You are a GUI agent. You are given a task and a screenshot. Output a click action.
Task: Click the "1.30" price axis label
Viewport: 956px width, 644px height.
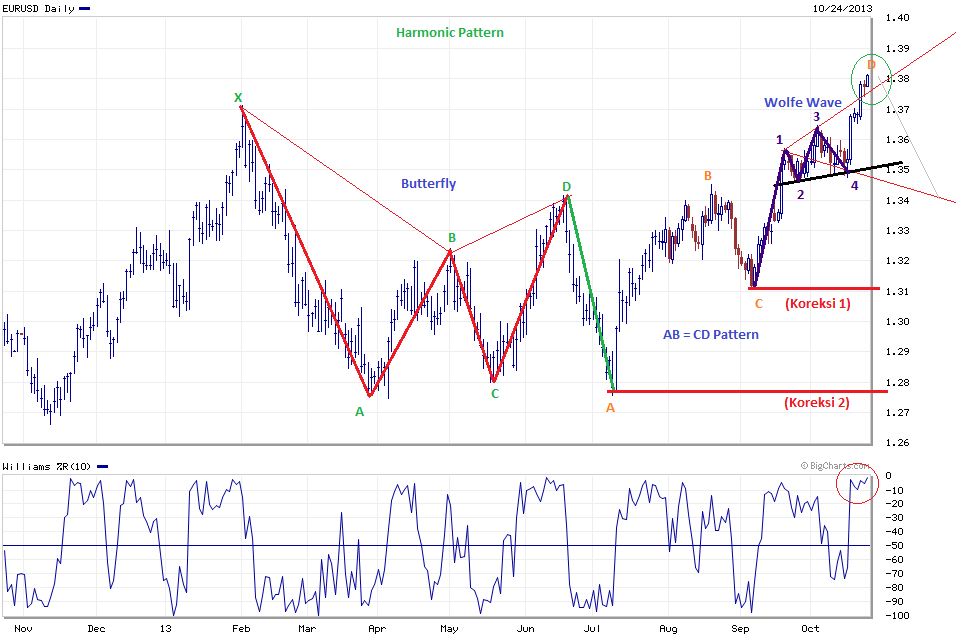pos(897,321)
